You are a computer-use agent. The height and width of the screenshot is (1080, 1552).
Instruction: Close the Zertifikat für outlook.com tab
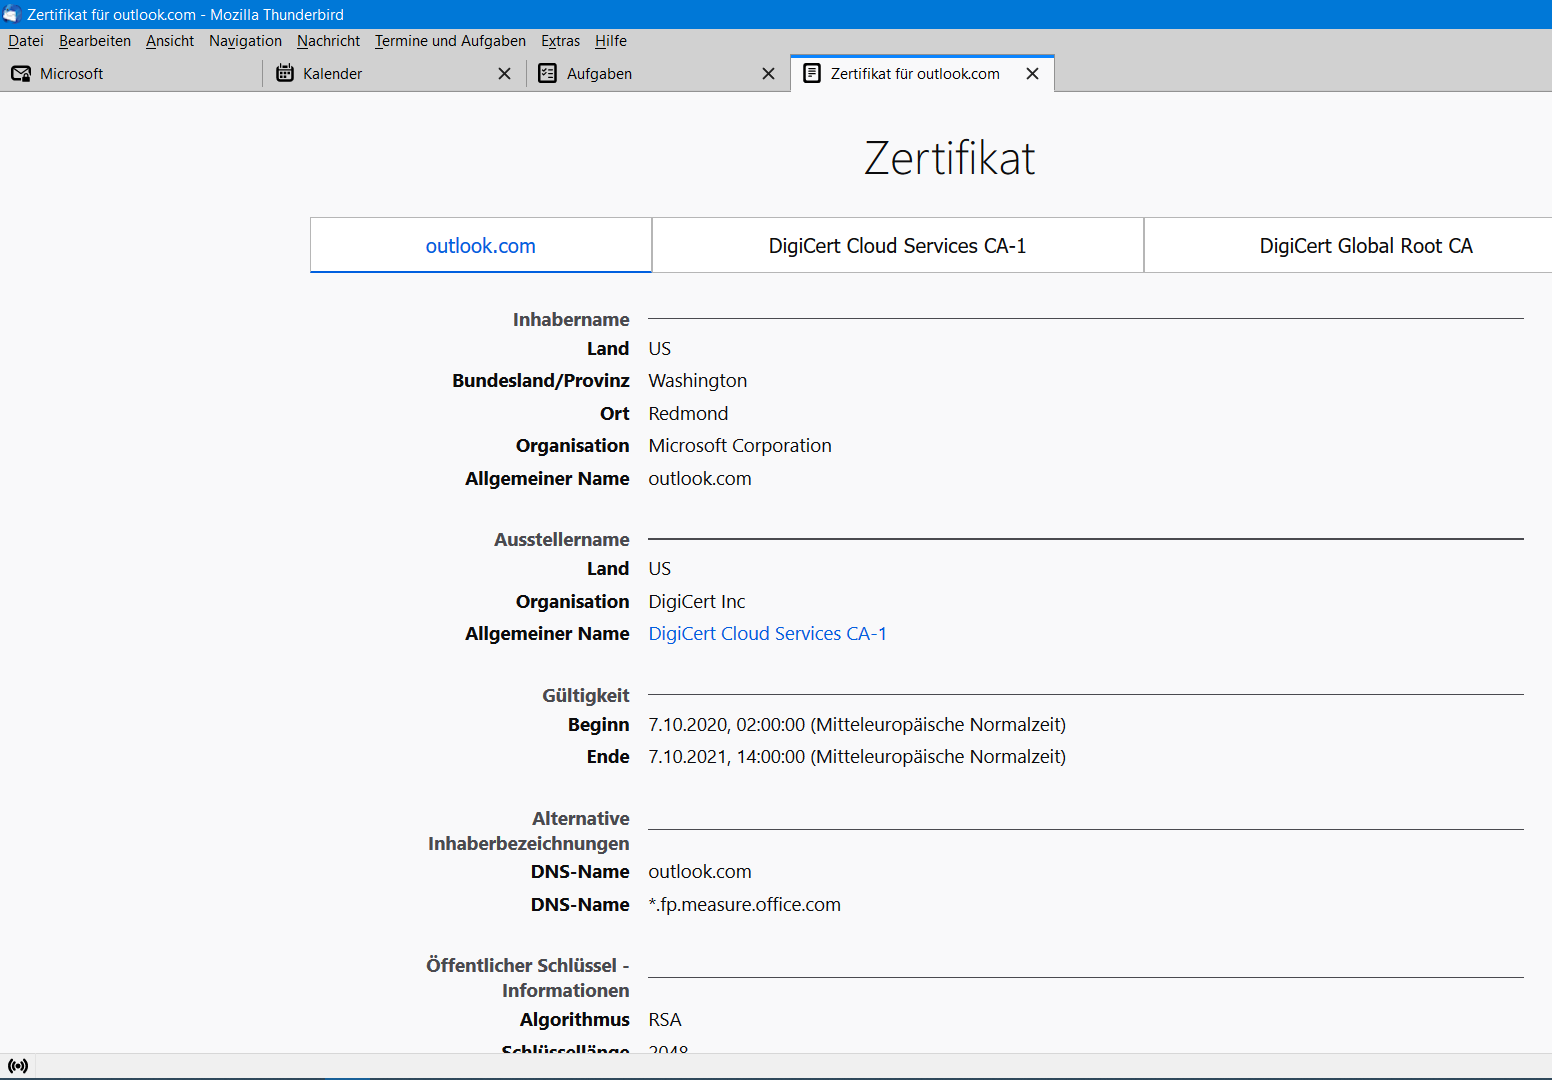coord(1032,74)
